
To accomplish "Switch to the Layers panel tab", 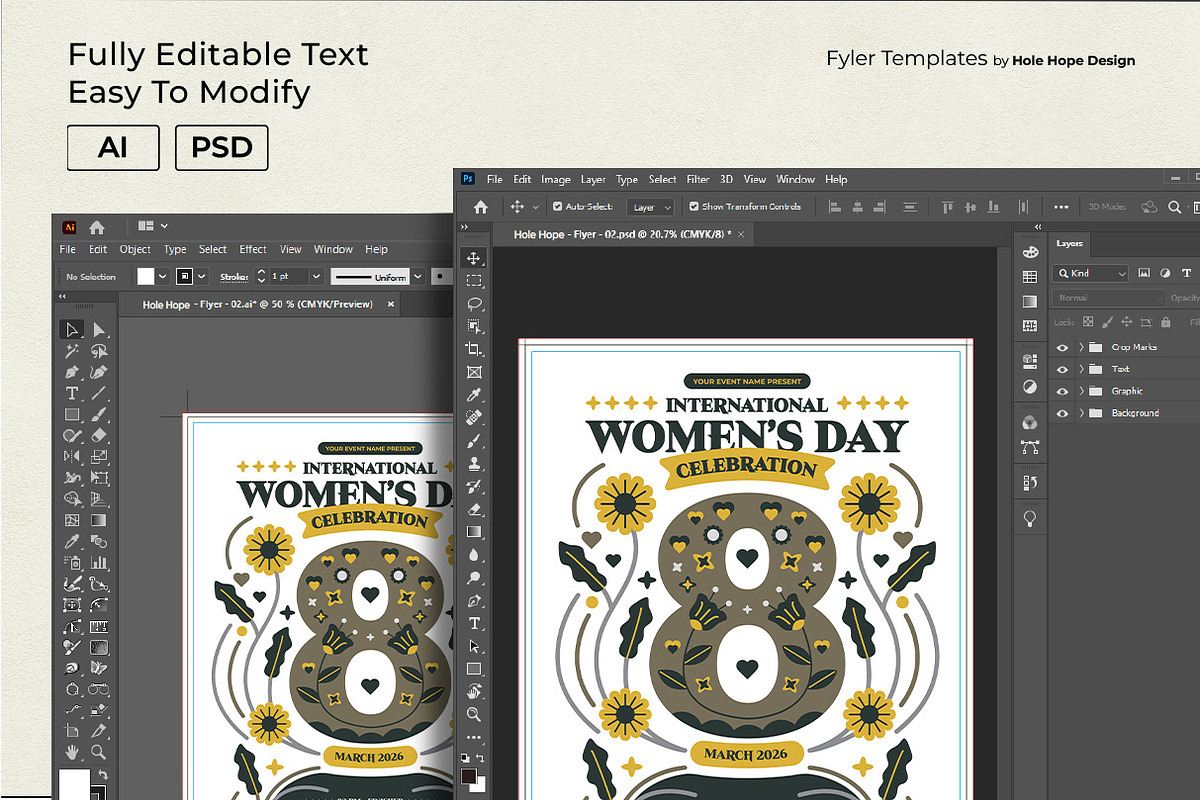I will (1070, 243).
